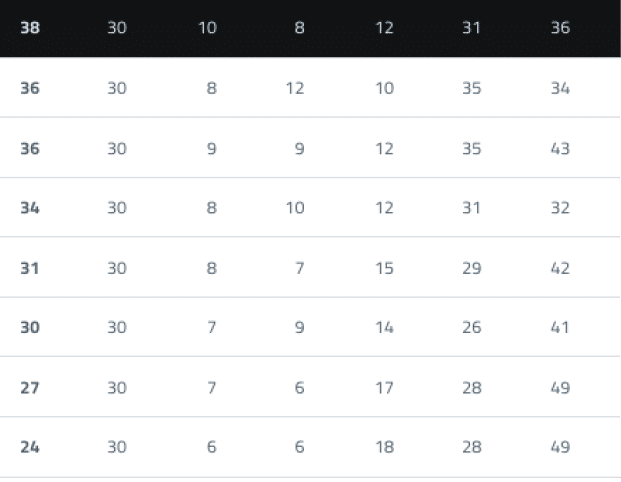Select the cell showing 15

(385, 268)
